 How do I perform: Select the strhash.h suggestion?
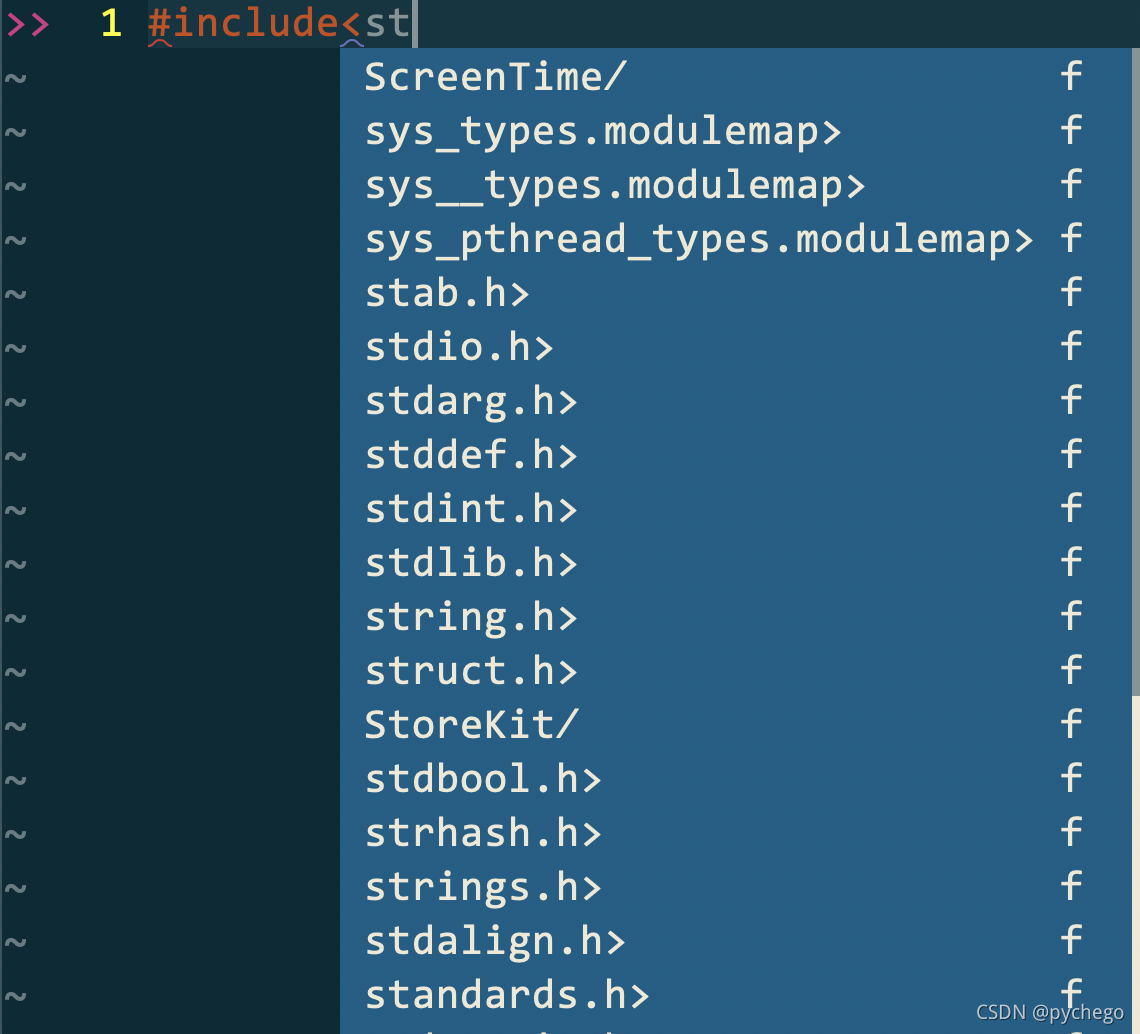click(x=483, y=832)
